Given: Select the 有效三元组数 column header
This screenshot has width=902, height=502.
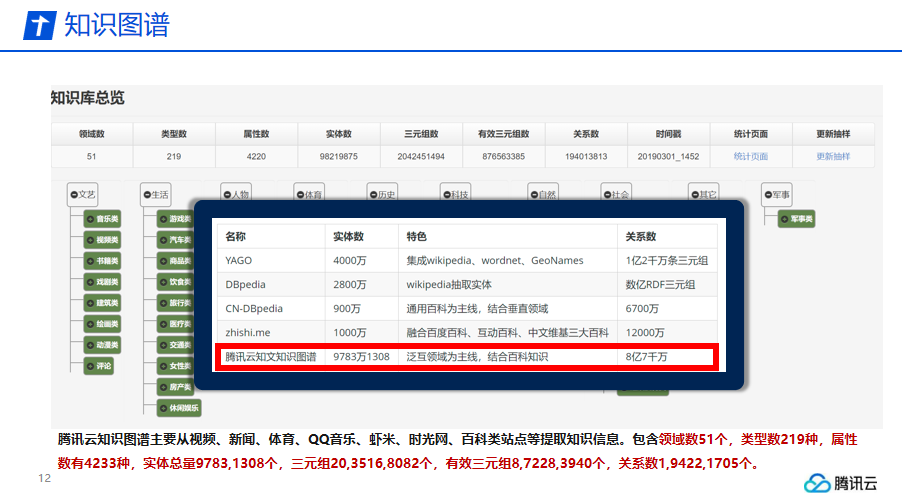Looking at the screenshot, I should click(x=503, y=134).
